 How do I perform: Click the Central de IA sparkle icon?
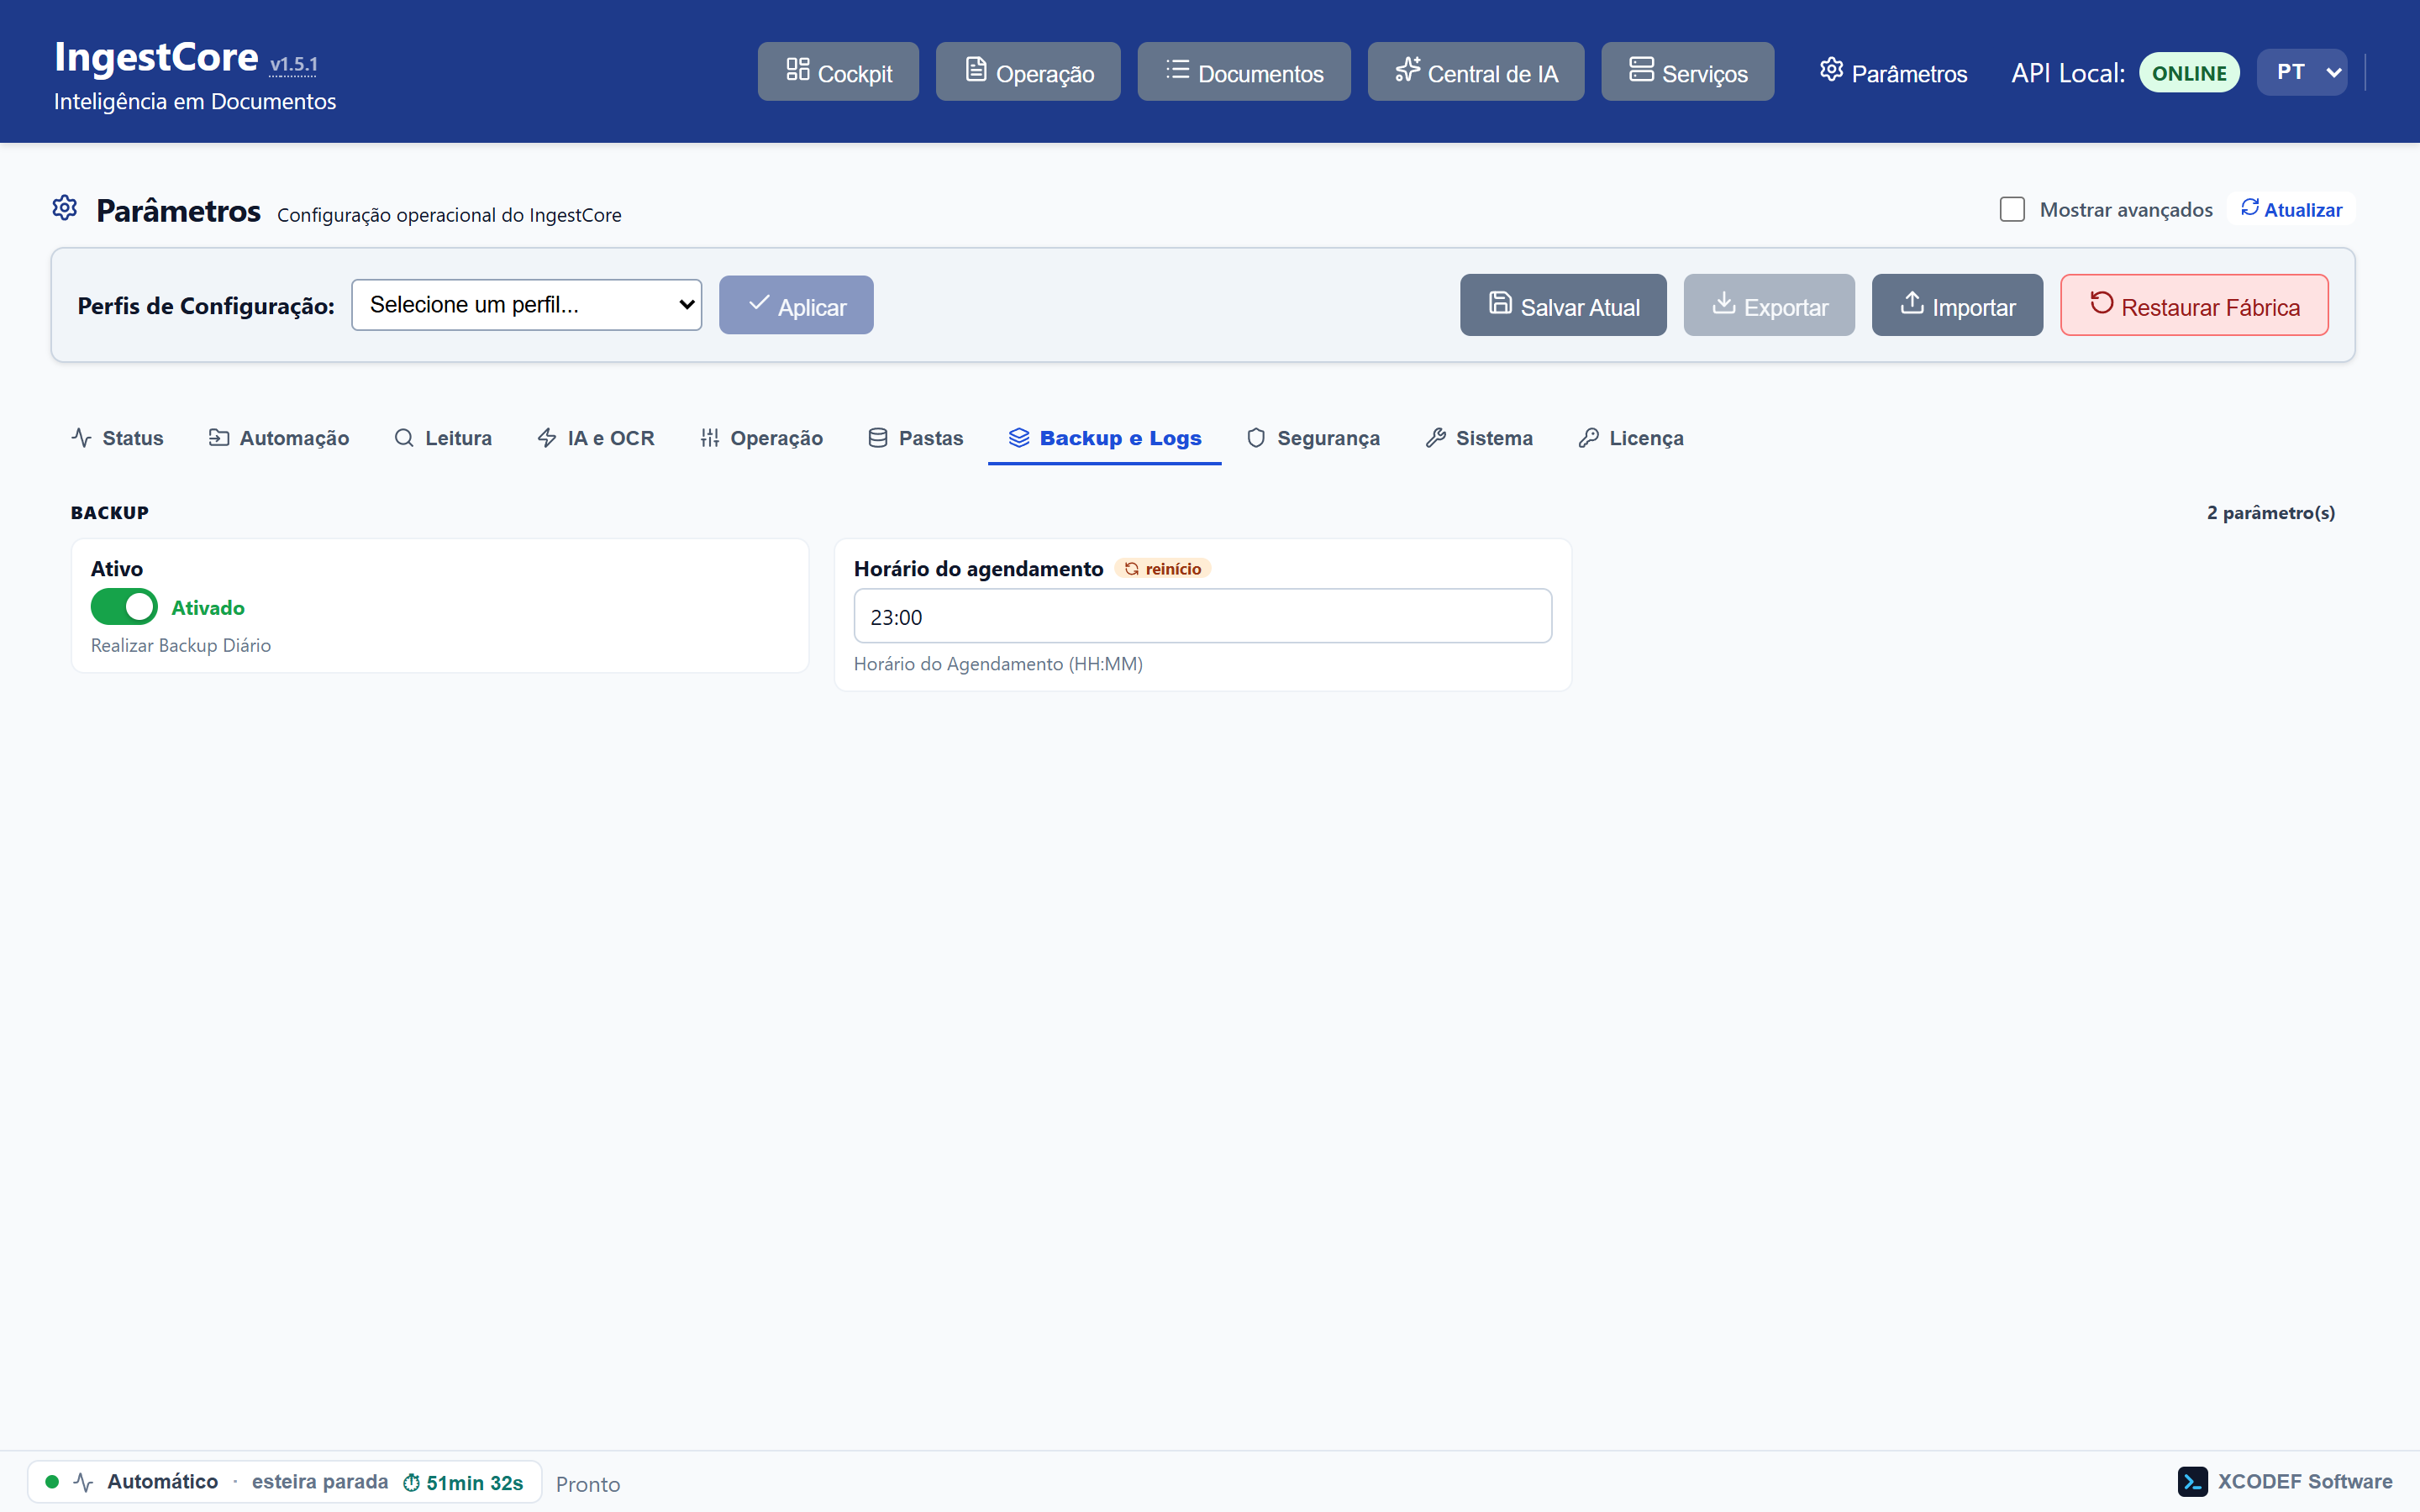click(1407, 69)
